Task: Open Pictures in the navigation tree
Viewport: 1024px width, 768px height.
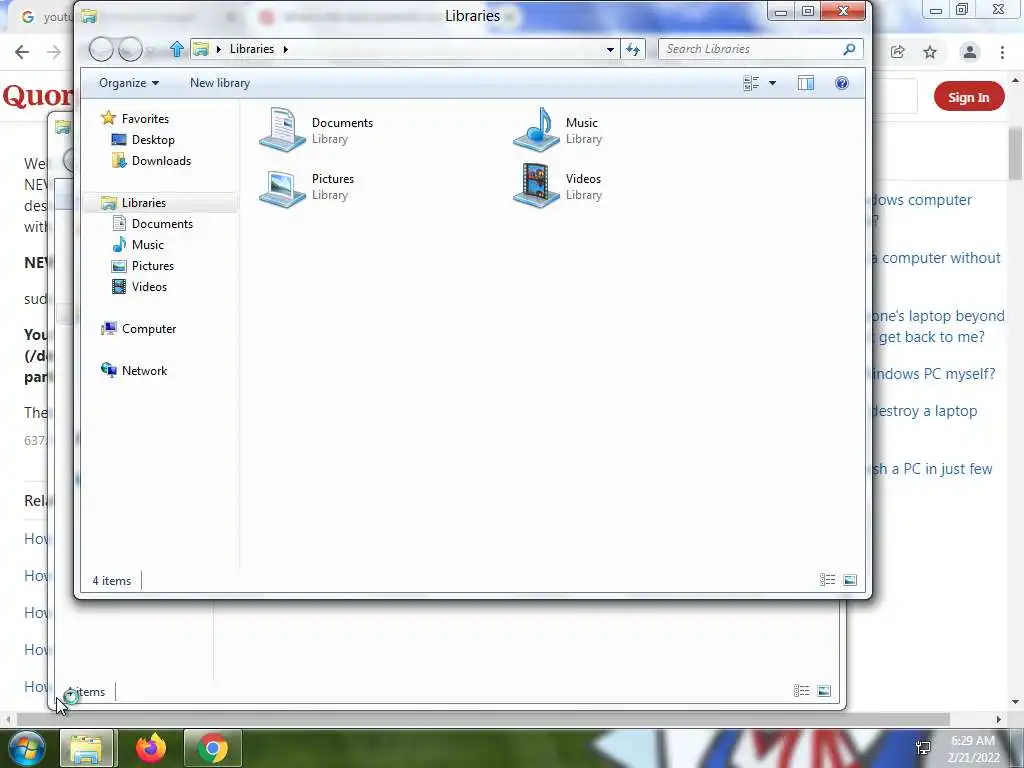Action: tap(153, 266)
